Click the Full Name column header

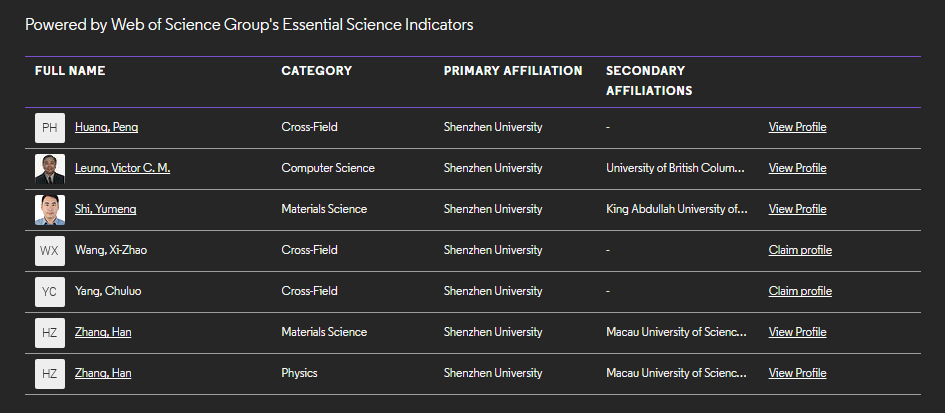(70, 71)
